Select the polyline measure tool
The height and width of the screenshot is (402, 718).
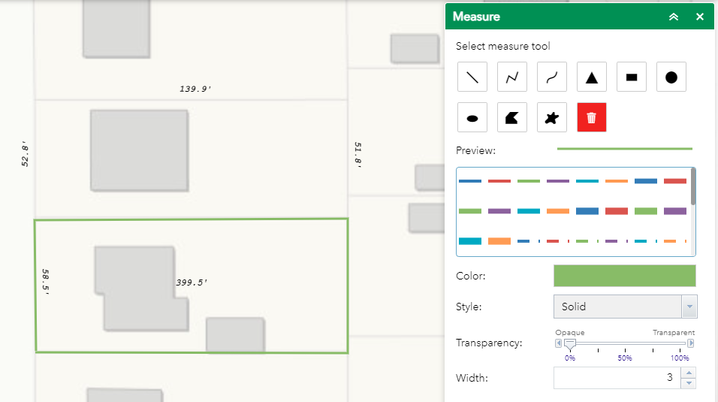[x=512, y=77]
